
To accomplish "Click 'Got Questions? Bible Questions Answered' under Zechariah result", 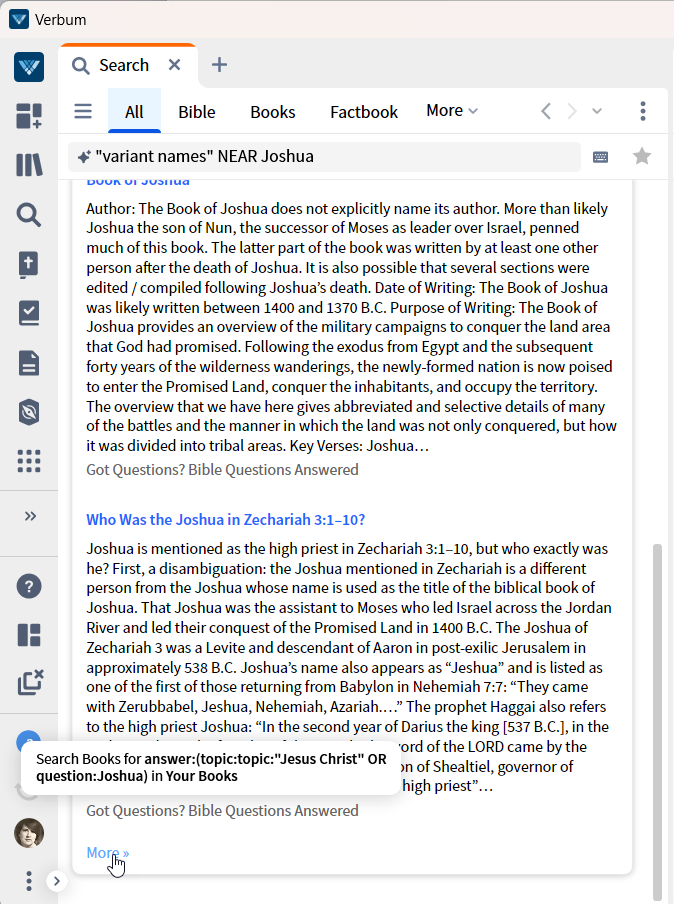I will coord(222,811).
